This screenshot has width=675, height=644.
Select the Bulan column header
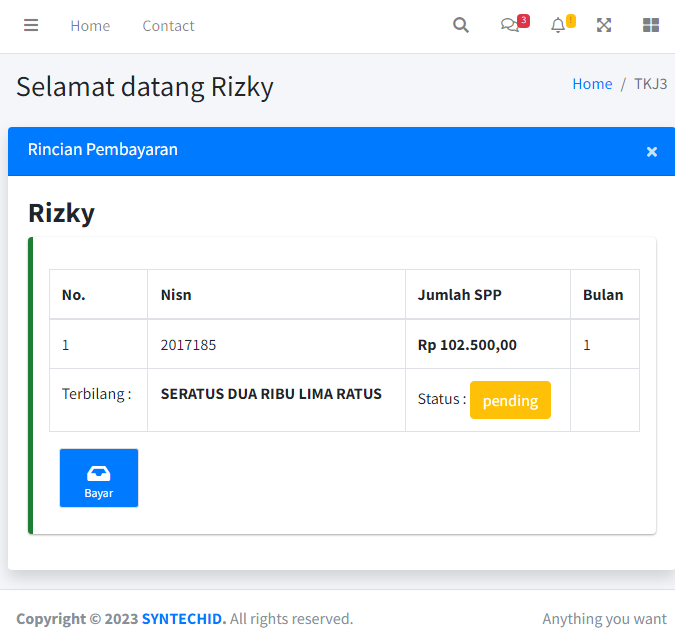pos(603,295)
